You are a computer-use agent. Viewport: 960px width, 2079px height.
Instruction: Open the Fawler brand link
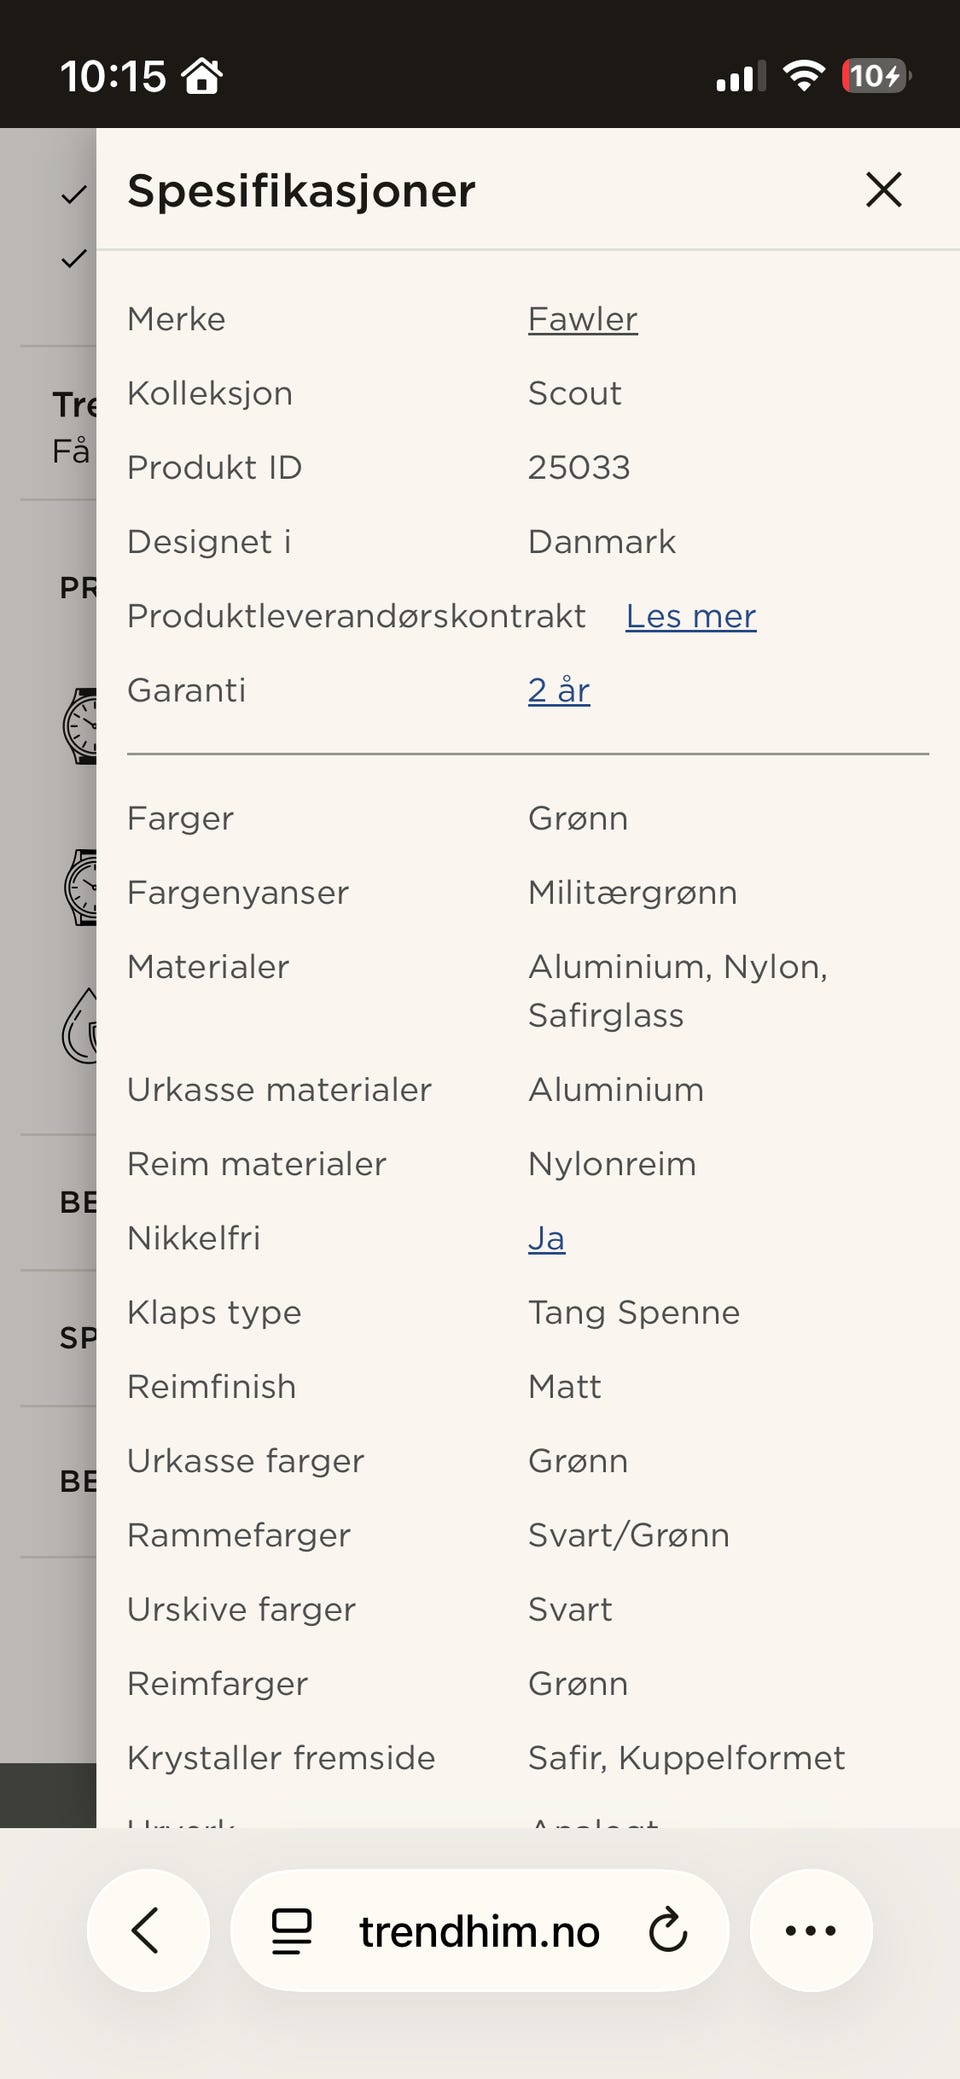point(582,319)
